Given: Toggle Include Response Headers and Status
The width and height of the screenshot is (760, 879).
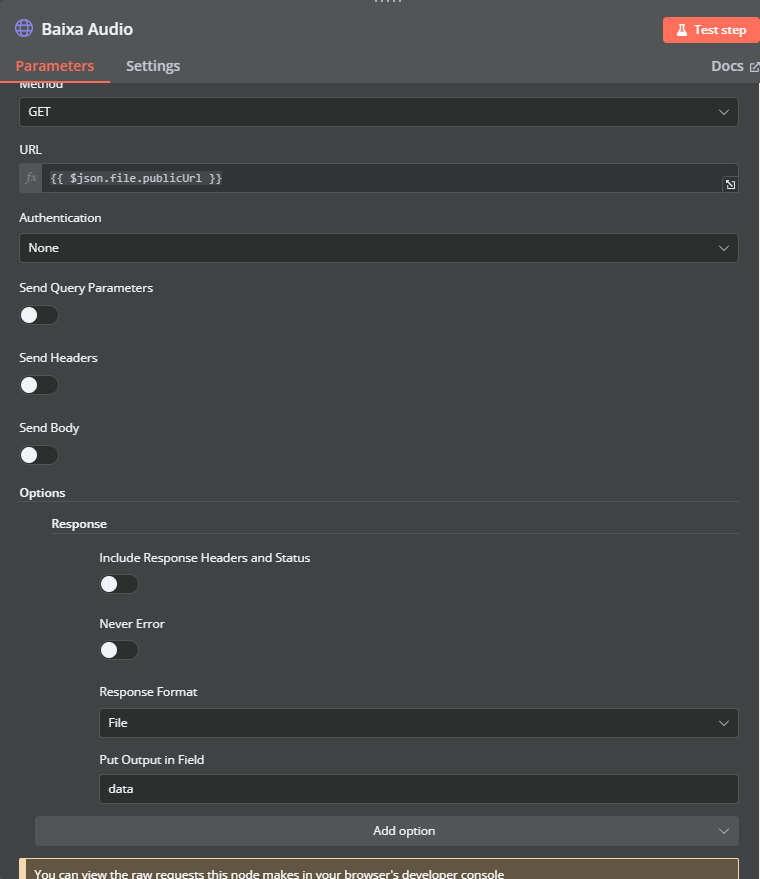Looking at the screenshot, I should (119, 584).
